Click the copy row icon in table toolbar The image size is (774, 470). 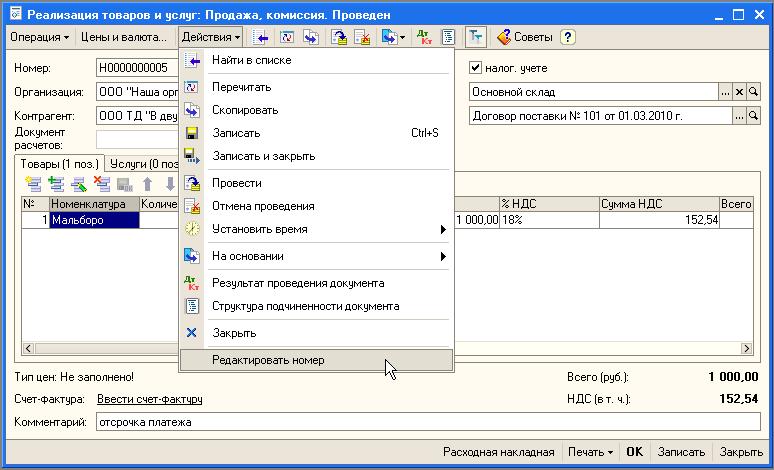point(56,184)
